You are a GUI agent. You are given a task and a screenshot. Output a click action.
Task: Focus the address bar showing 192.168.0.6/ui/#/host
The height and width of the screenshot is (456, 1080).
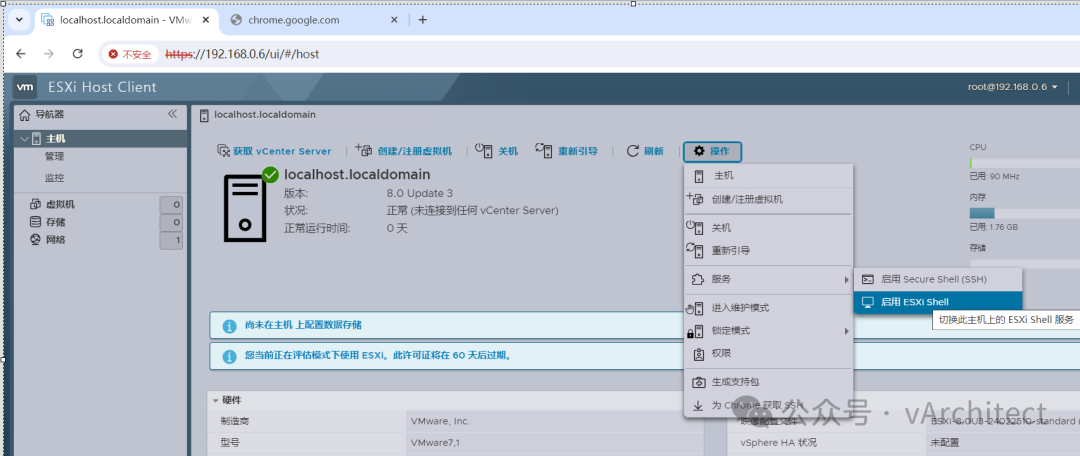tap(242, 54)
